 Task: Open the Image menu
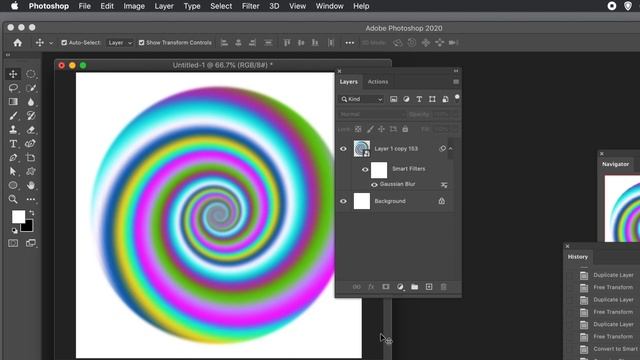click(134, 6)
